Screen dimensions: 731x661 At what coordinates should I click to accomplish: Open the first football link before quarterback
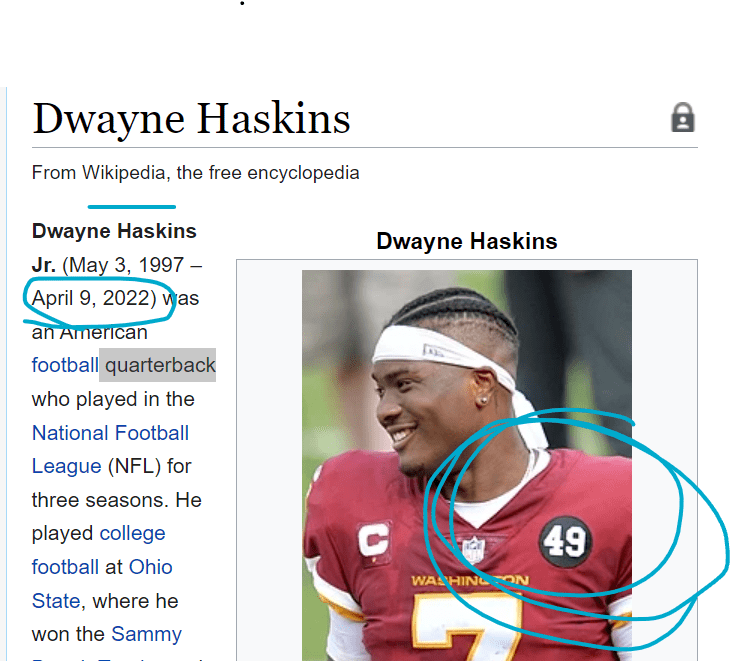(x=65, y=365)
